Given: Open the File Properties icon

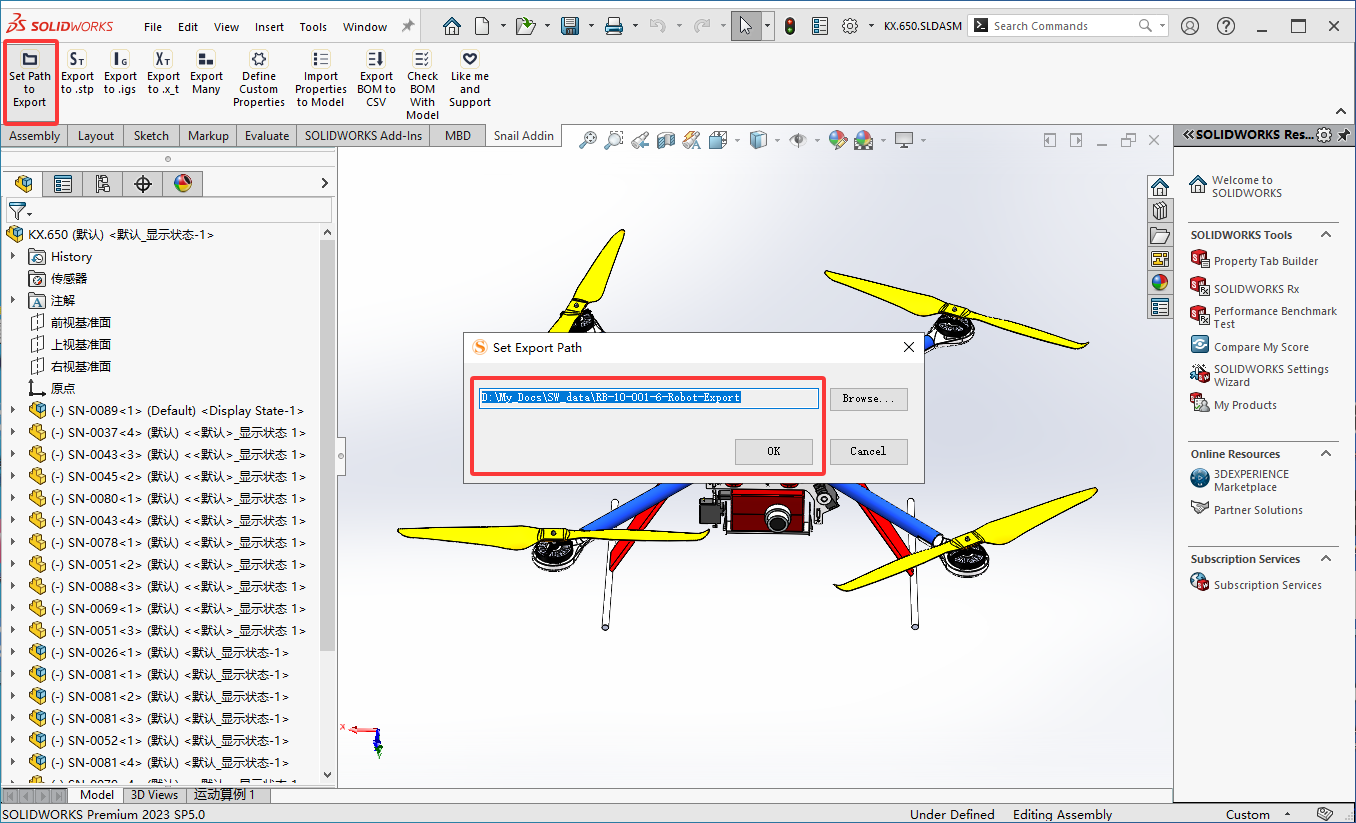Looking at the screenshot, I should click(x=820, y=26).
